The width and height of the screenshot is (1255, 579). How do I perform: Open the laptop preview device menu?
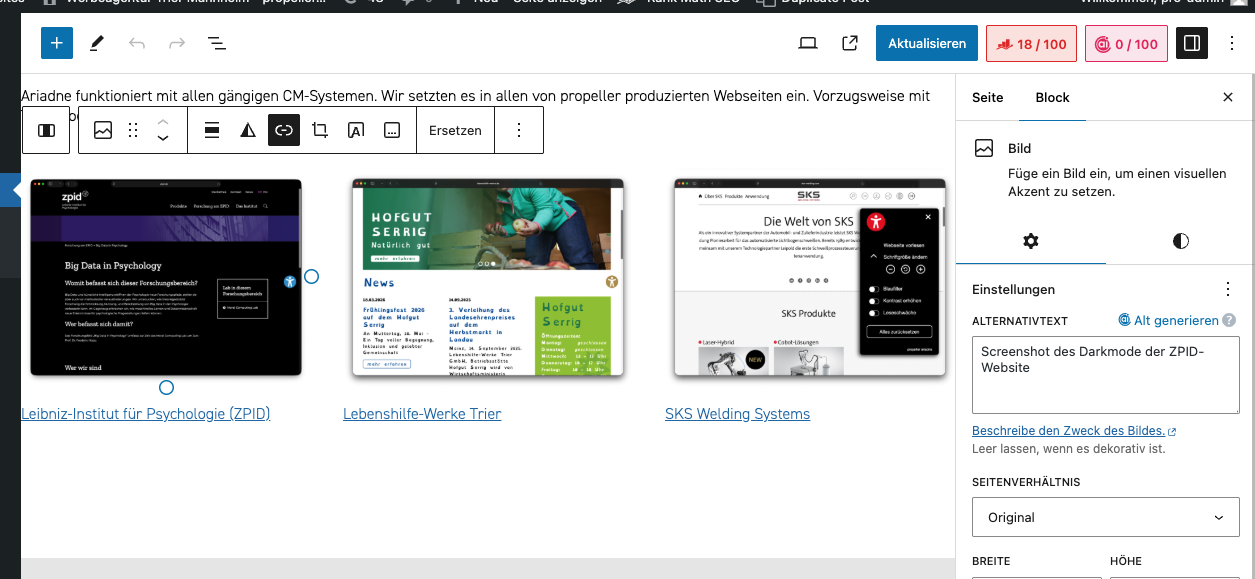808,43
